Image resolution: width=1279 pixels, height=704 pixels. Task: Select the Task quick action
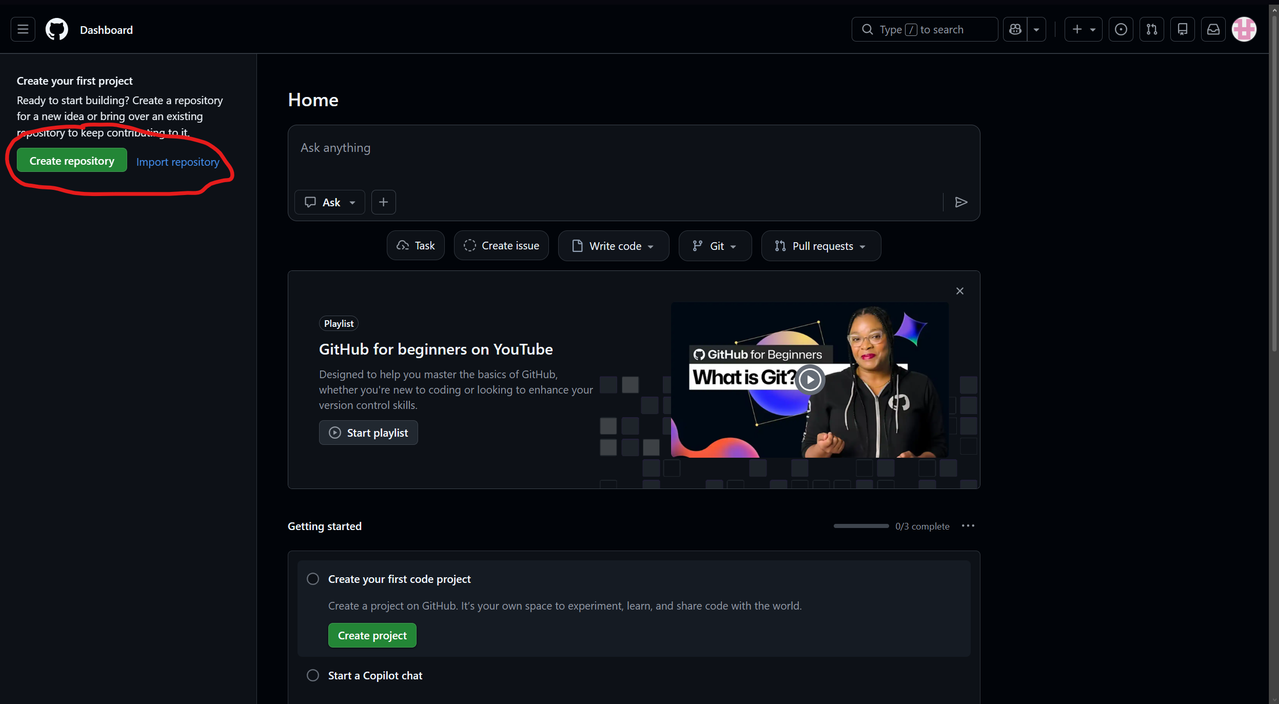click(416, 245)
